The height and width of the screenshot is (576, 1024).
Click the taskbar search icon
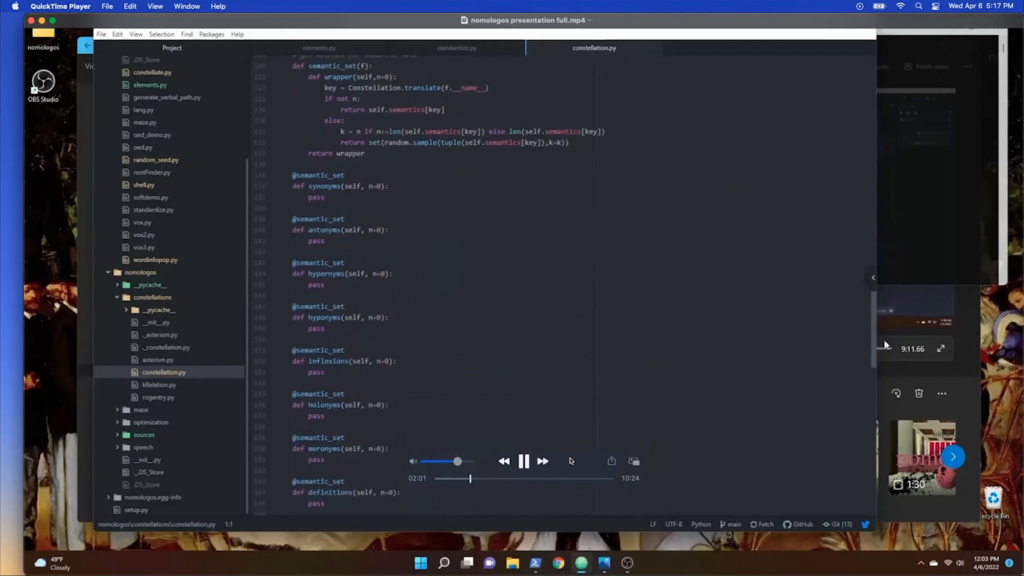(x=444, y=563)
